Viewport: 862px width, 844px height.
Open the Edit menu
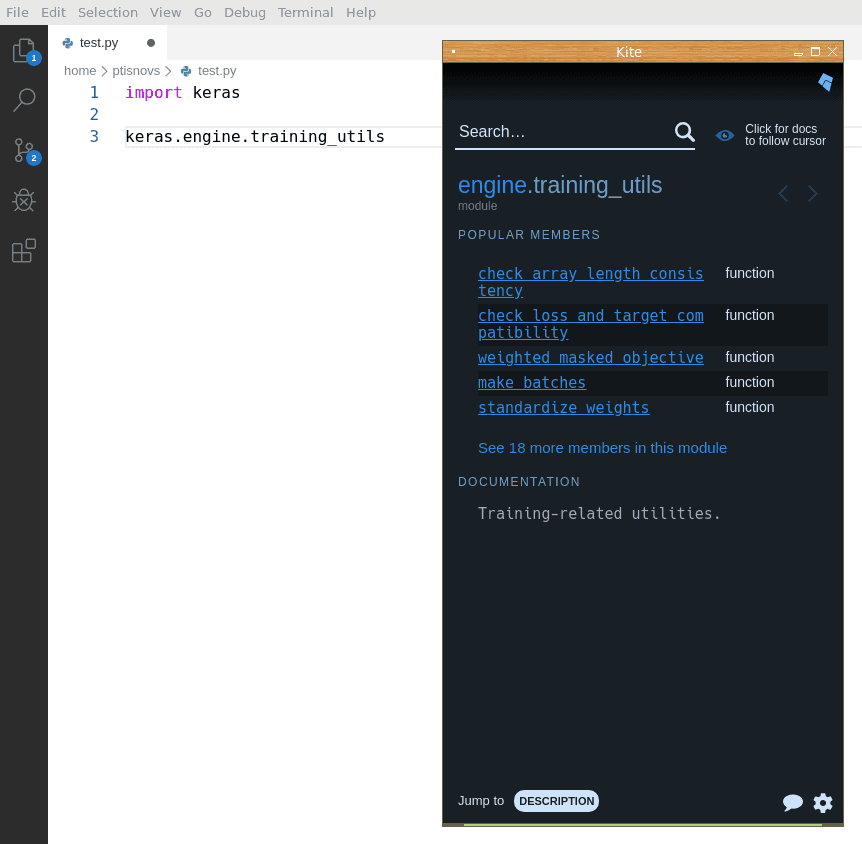tap(53, 13)
